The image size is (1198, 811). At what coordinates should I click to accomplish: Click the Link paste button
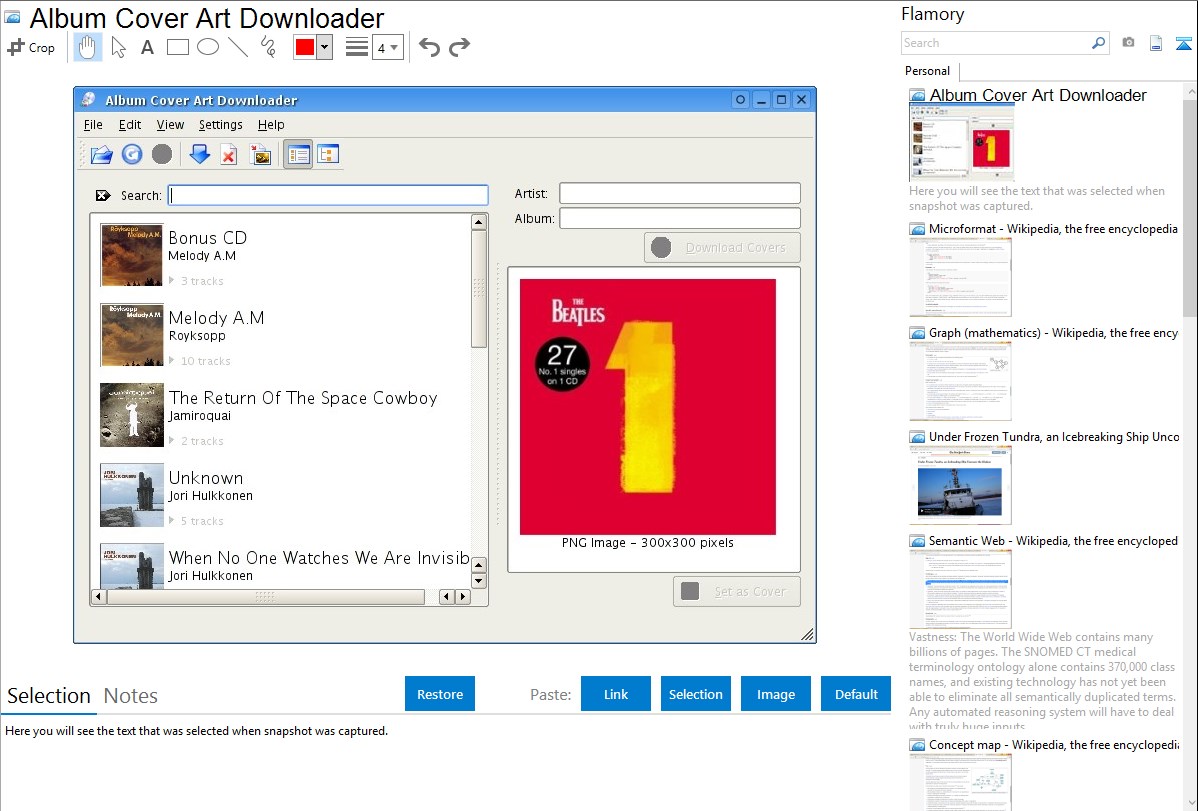click(x=616, y=694)
